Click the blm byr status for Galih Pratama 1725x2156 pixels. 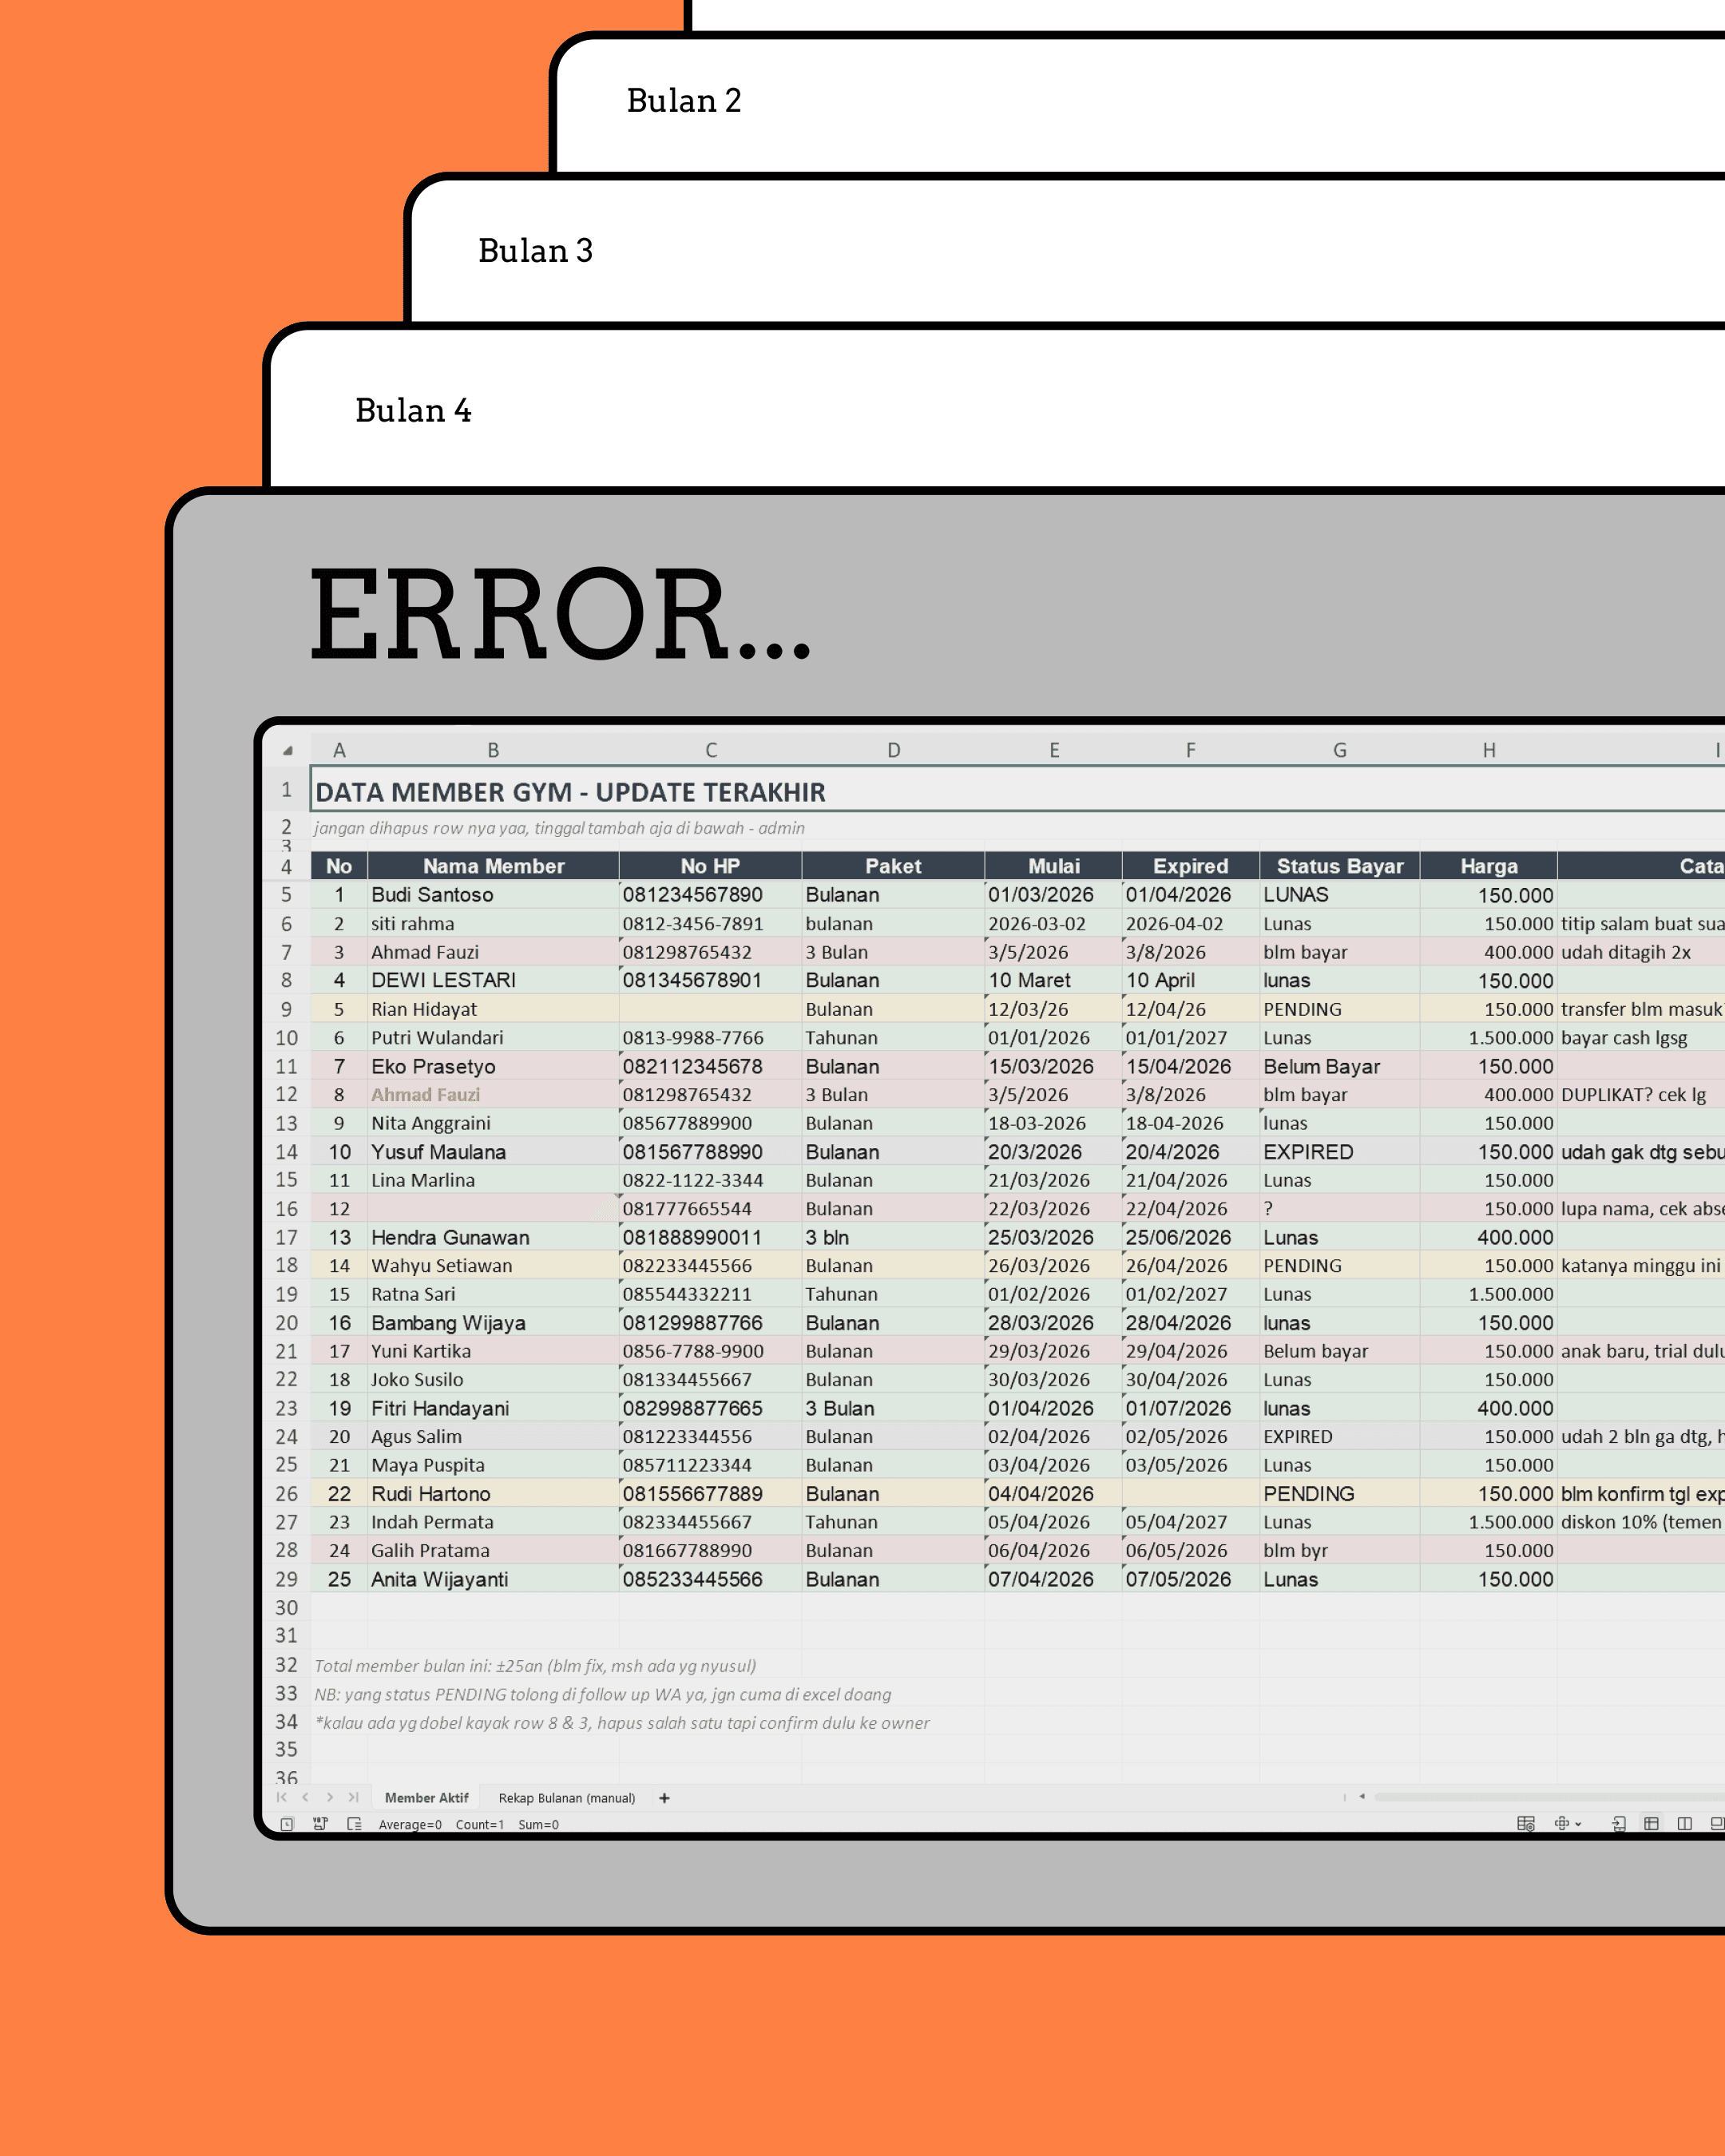[1340, 1551]
